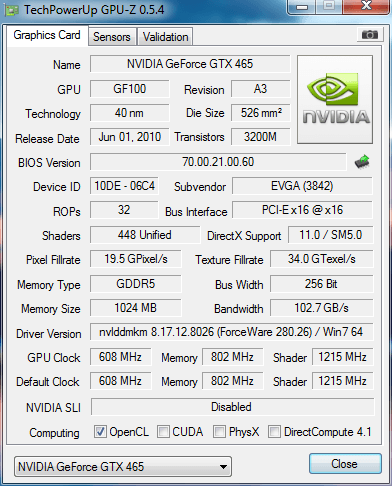Click the GPU-Z title bar app icon

(12, 10)
